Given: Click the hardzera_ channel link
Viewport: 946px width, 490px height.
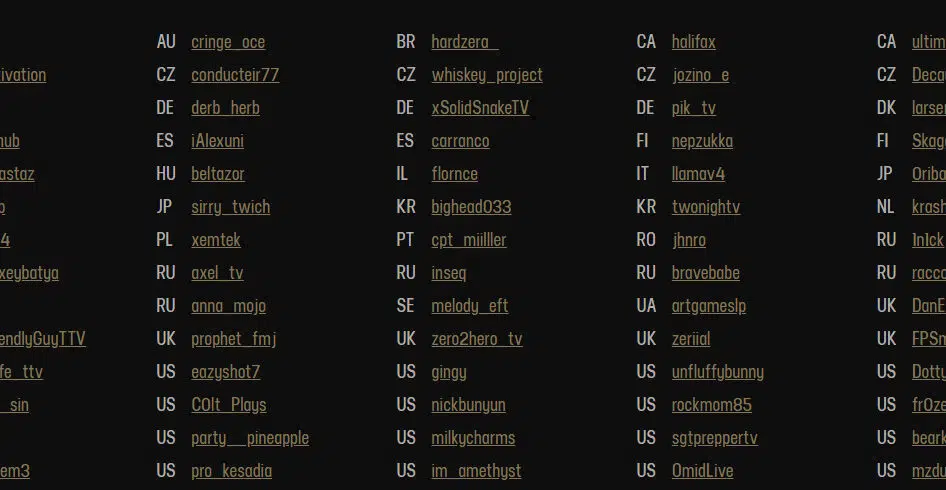Looking at the screenshot, I should click(x=465, y=42).
